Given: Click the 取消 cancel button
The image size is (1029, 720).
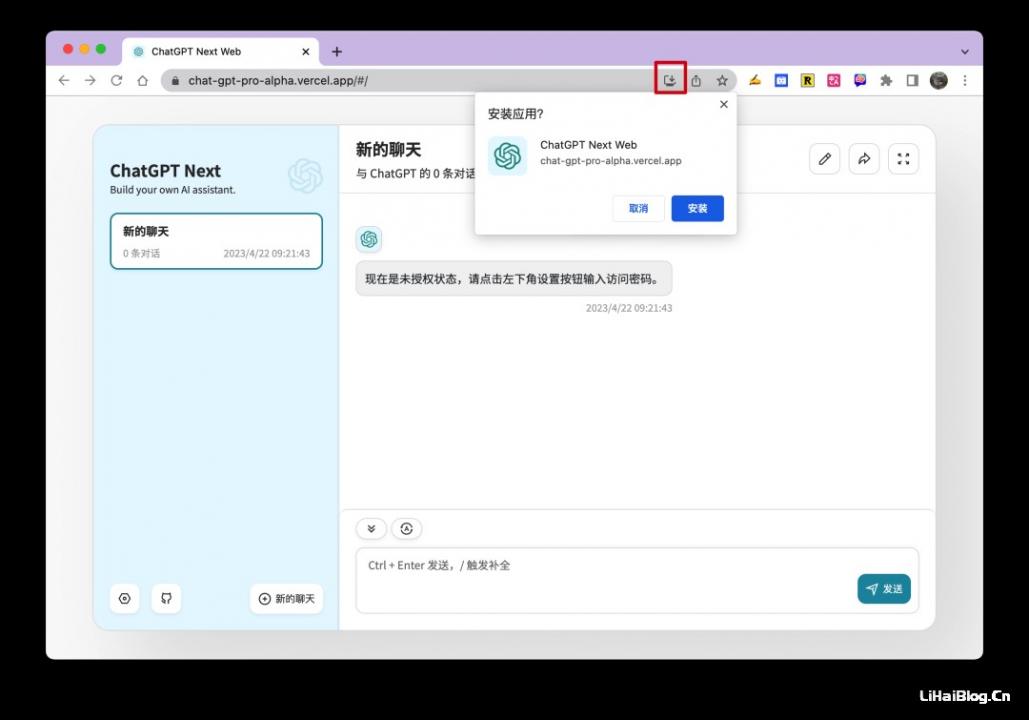Looking at the screenshot, I should tap(639, 208).
